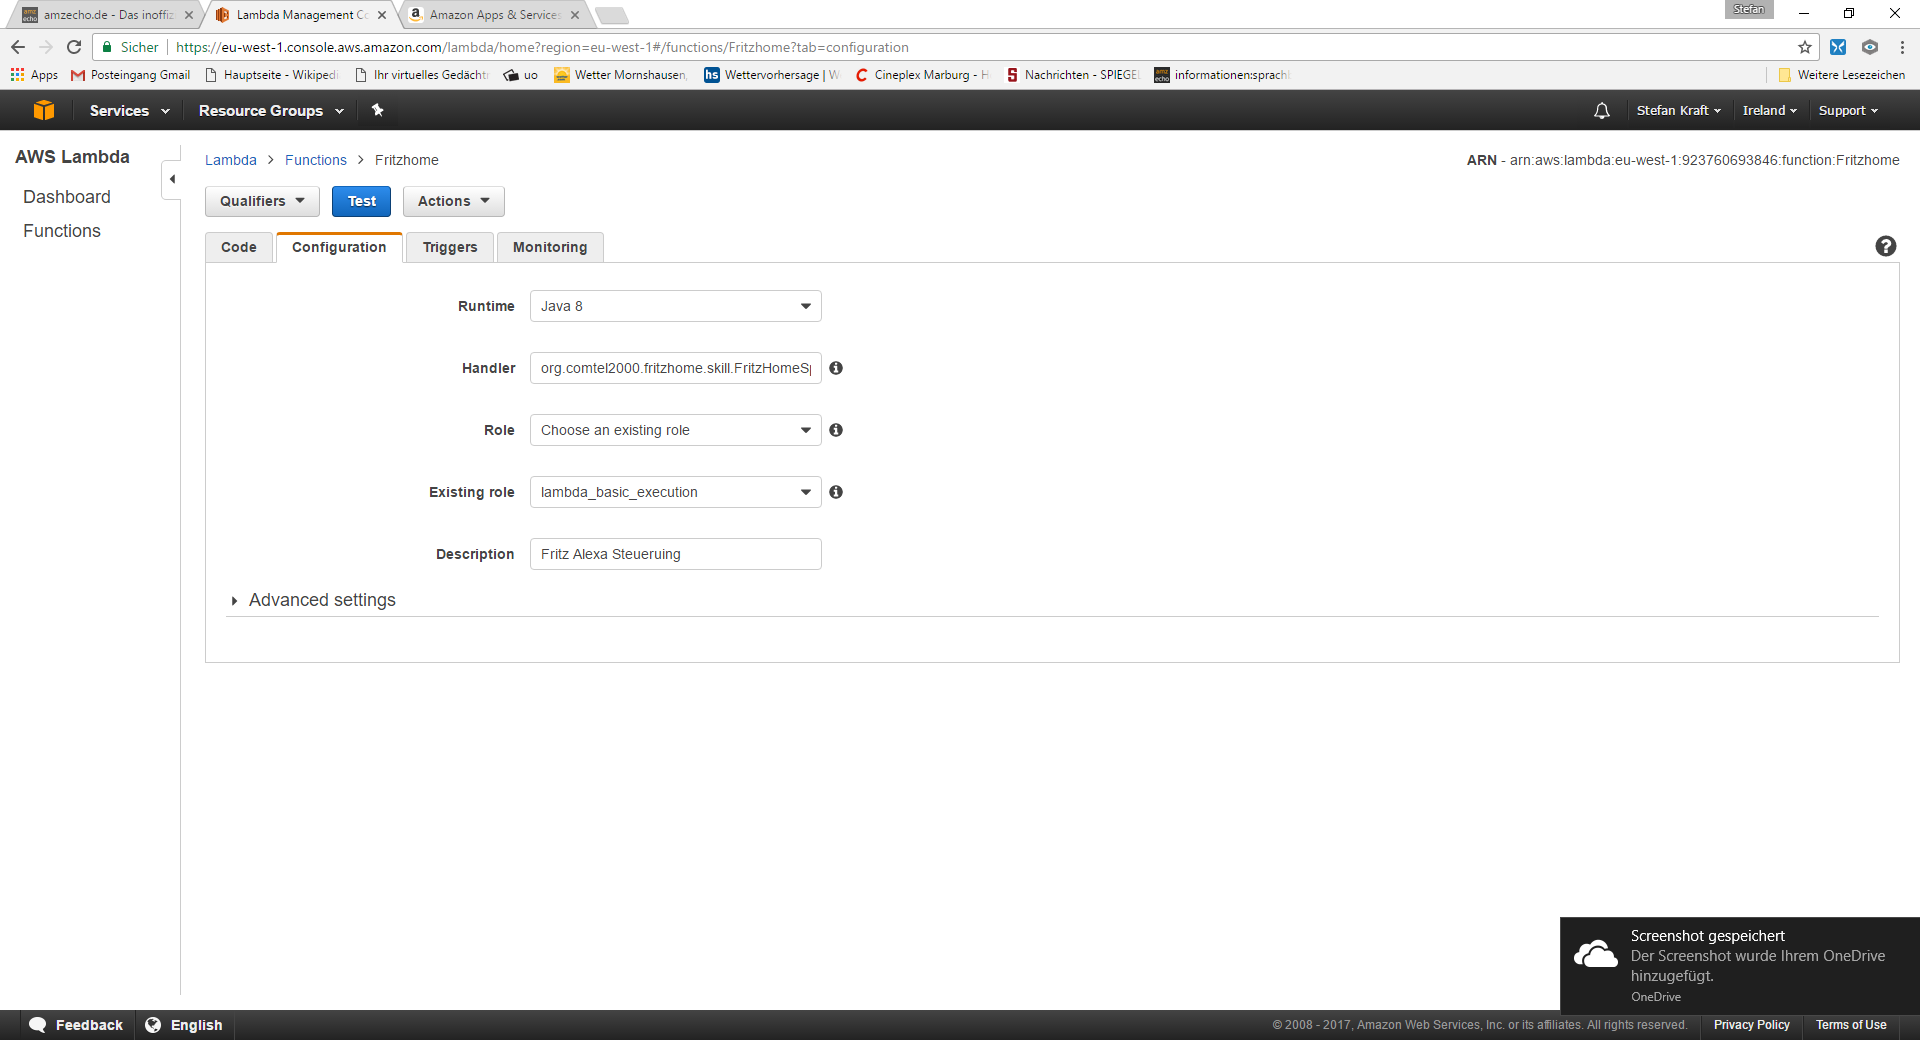Screen dimensions: 1920x1040
Task: Open the Ireland region dropdown
Action: (1769, 110)
